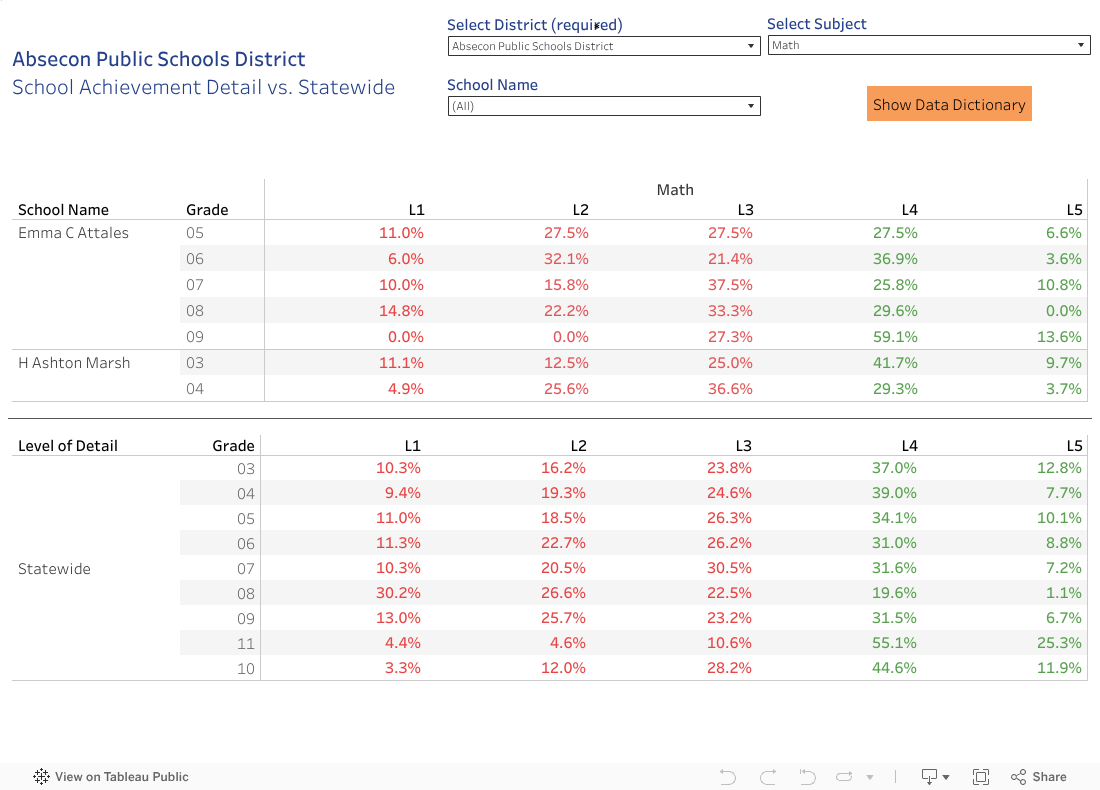Click the Revert (reset view) icon

(808, 777)
